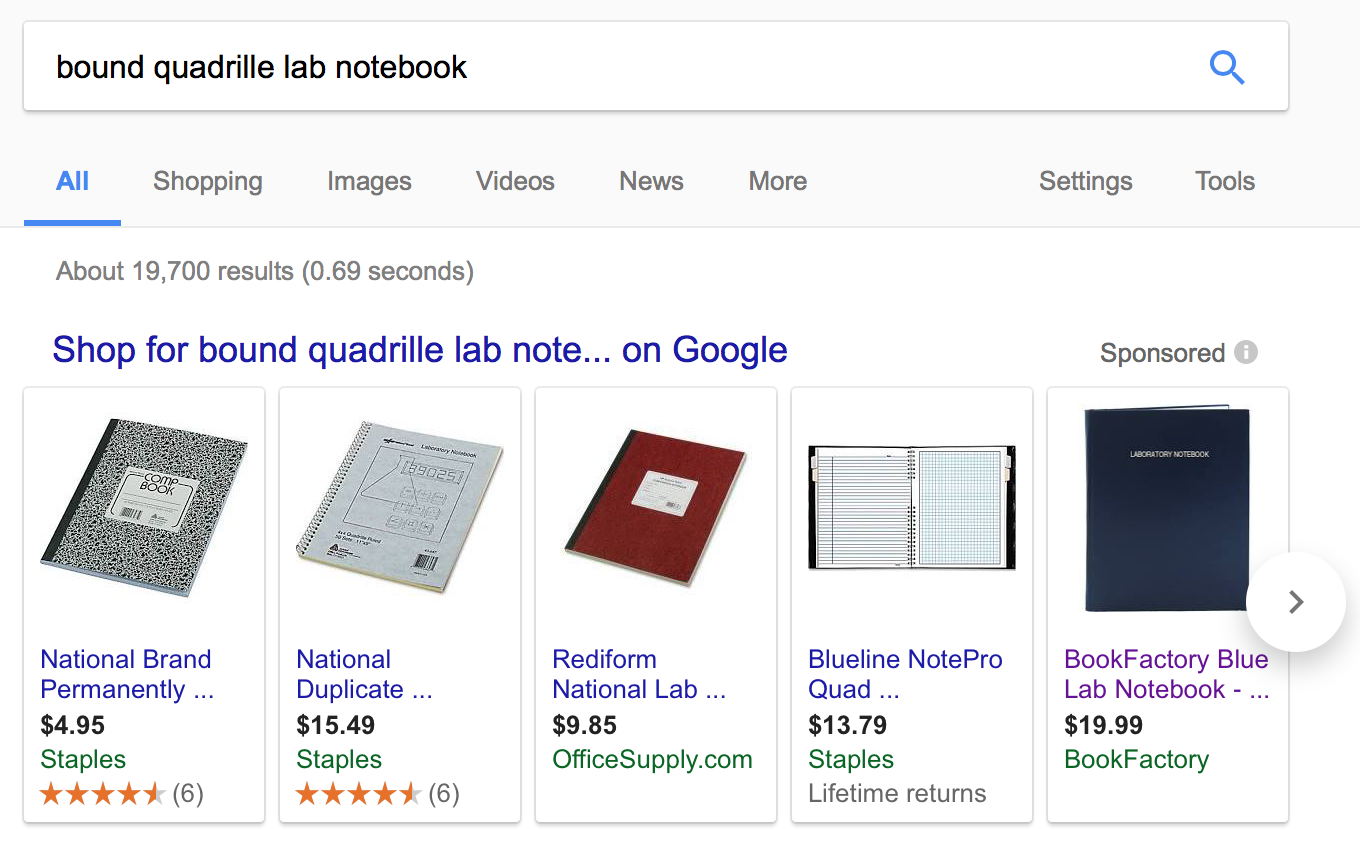Click star rating on National Duplicate

[358, 794]
